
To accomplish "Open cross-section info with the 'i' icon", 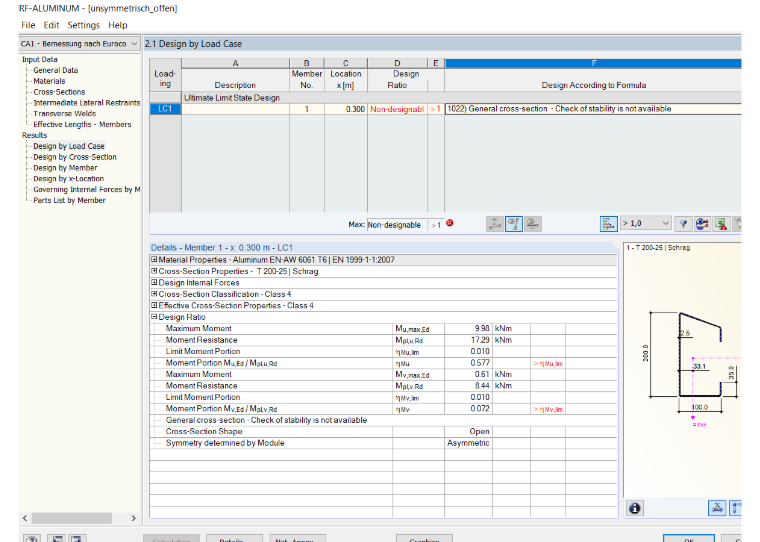I will pyautogui.click(x=634, y=508).
